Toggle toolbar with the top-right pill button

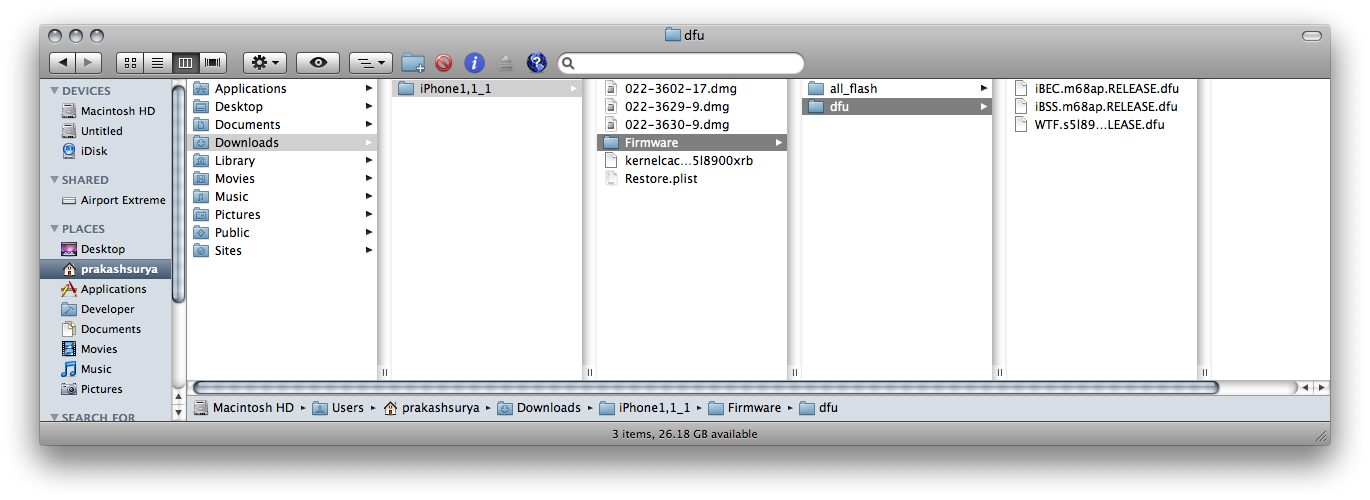click(x=1311, y=36)
